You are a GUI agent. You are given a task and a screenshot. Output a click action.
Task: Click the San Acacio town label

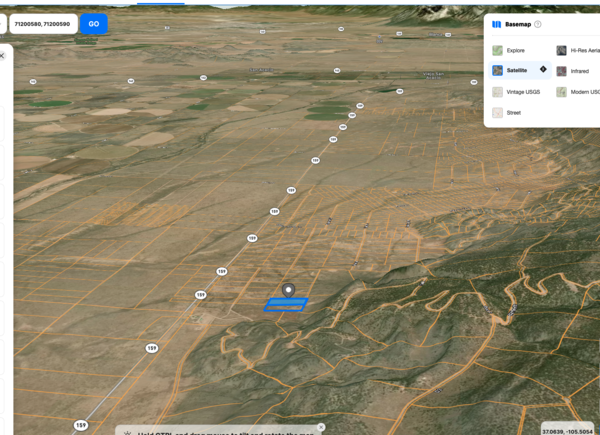point(261,70)
